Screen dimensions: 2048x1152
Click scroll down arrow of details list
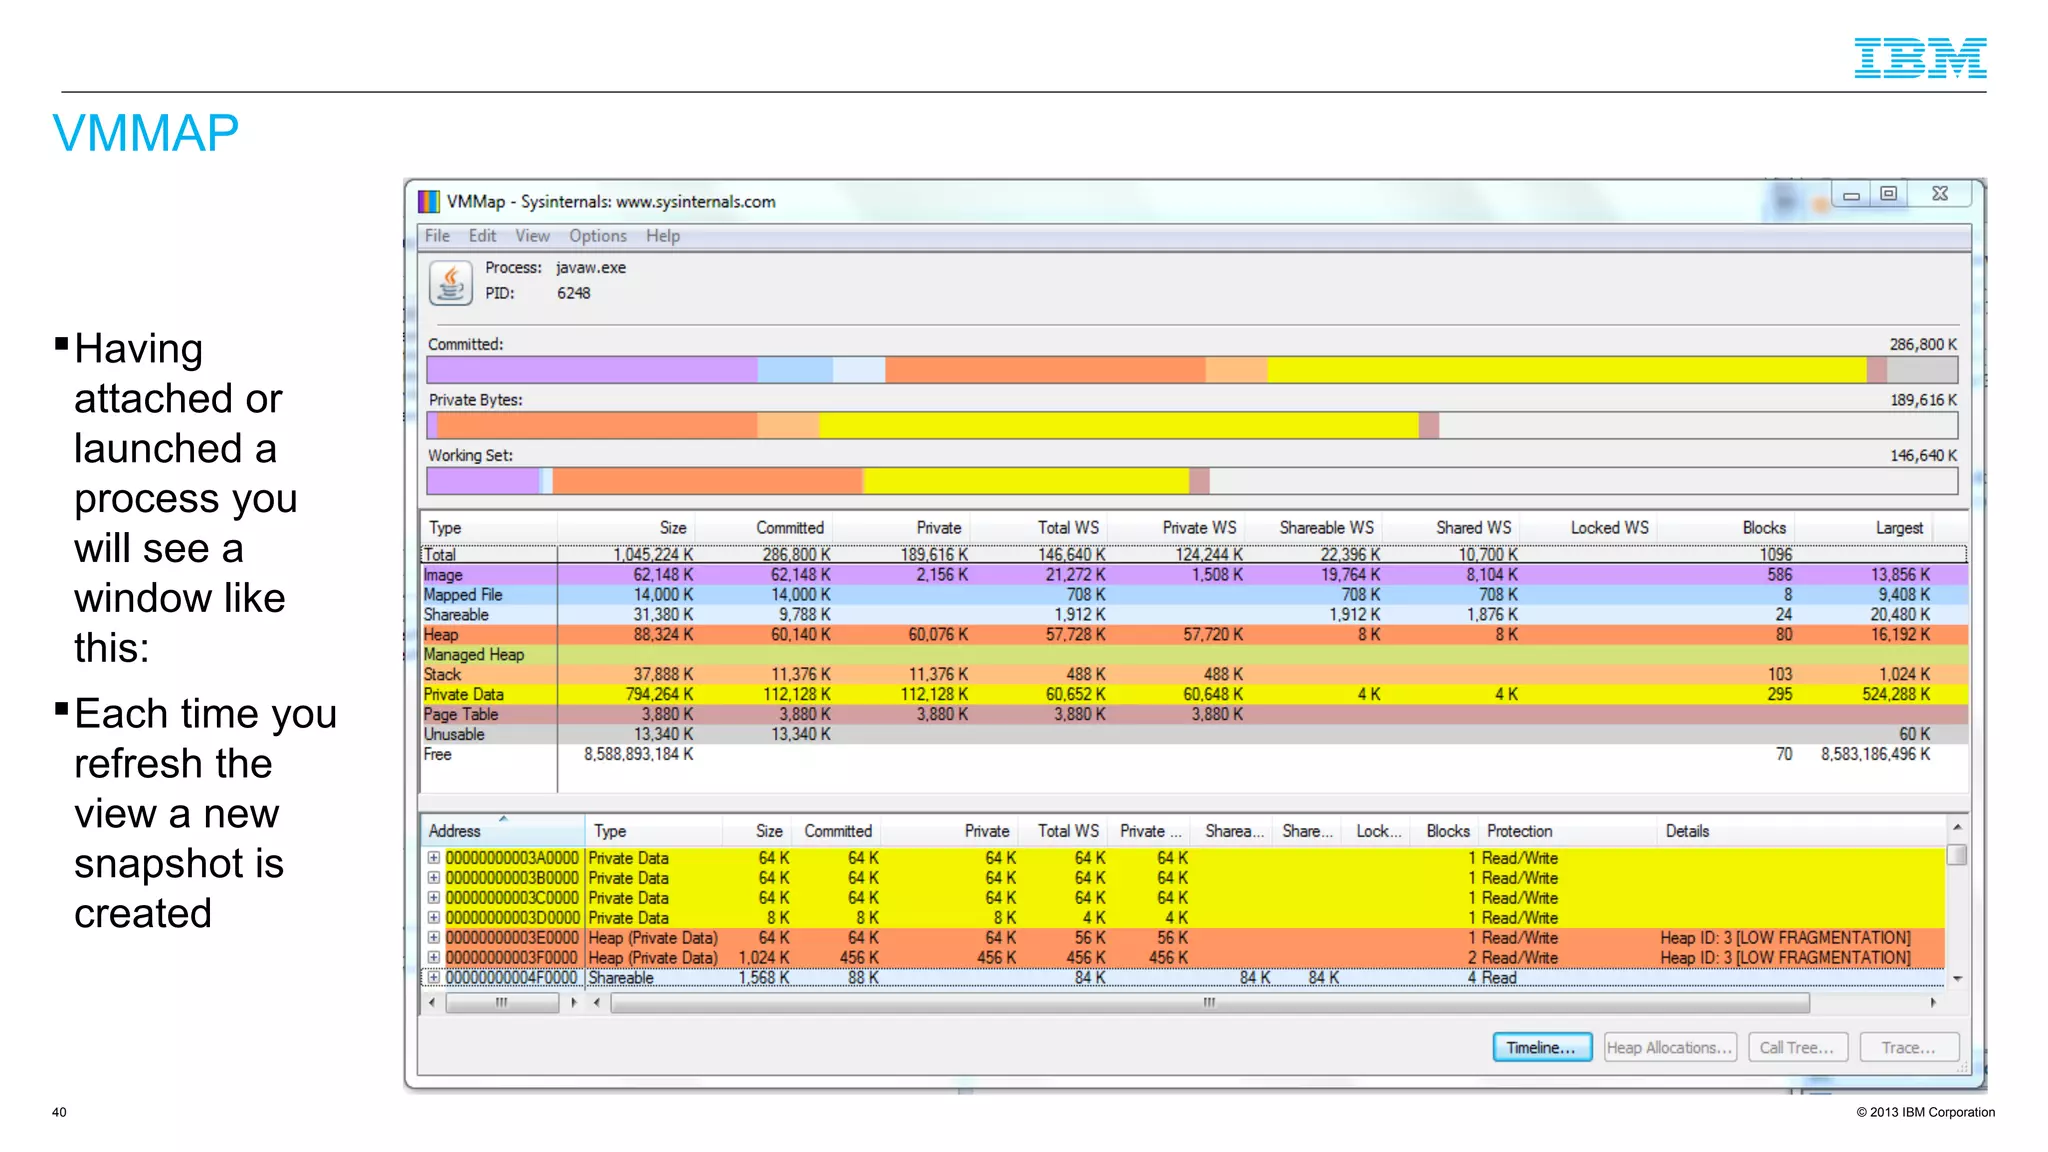tap(1957, 978)
